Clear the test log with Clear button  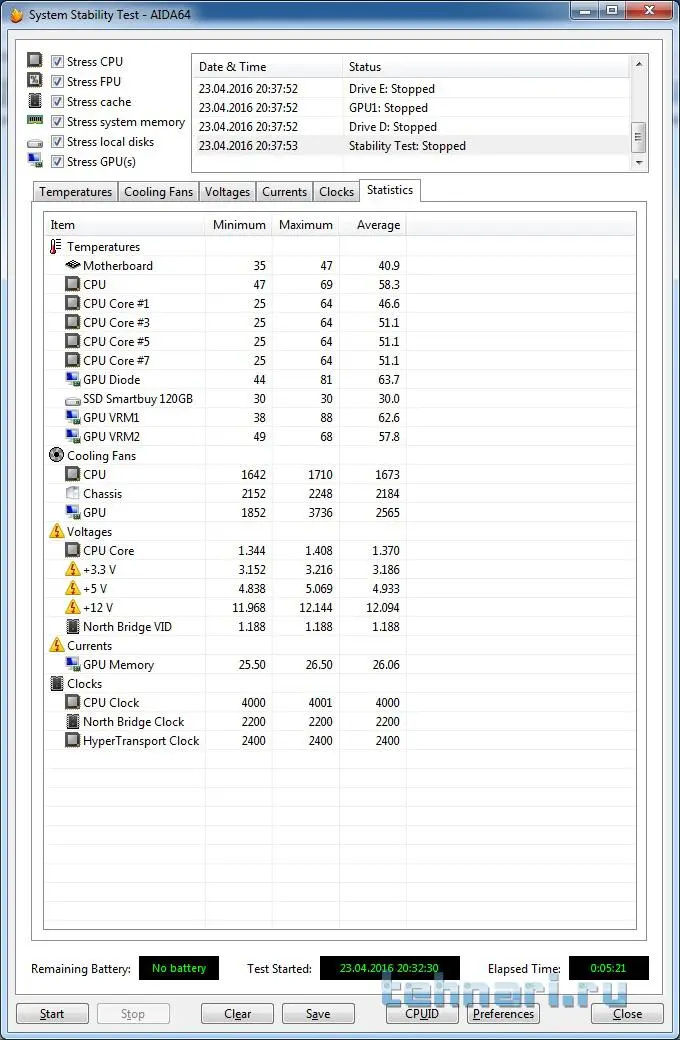point(238,1014)
